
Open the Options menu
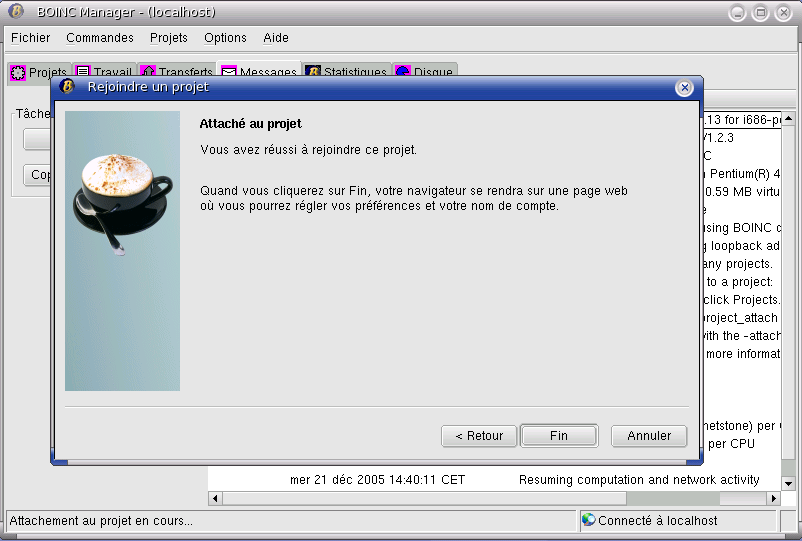click(225, 38)
